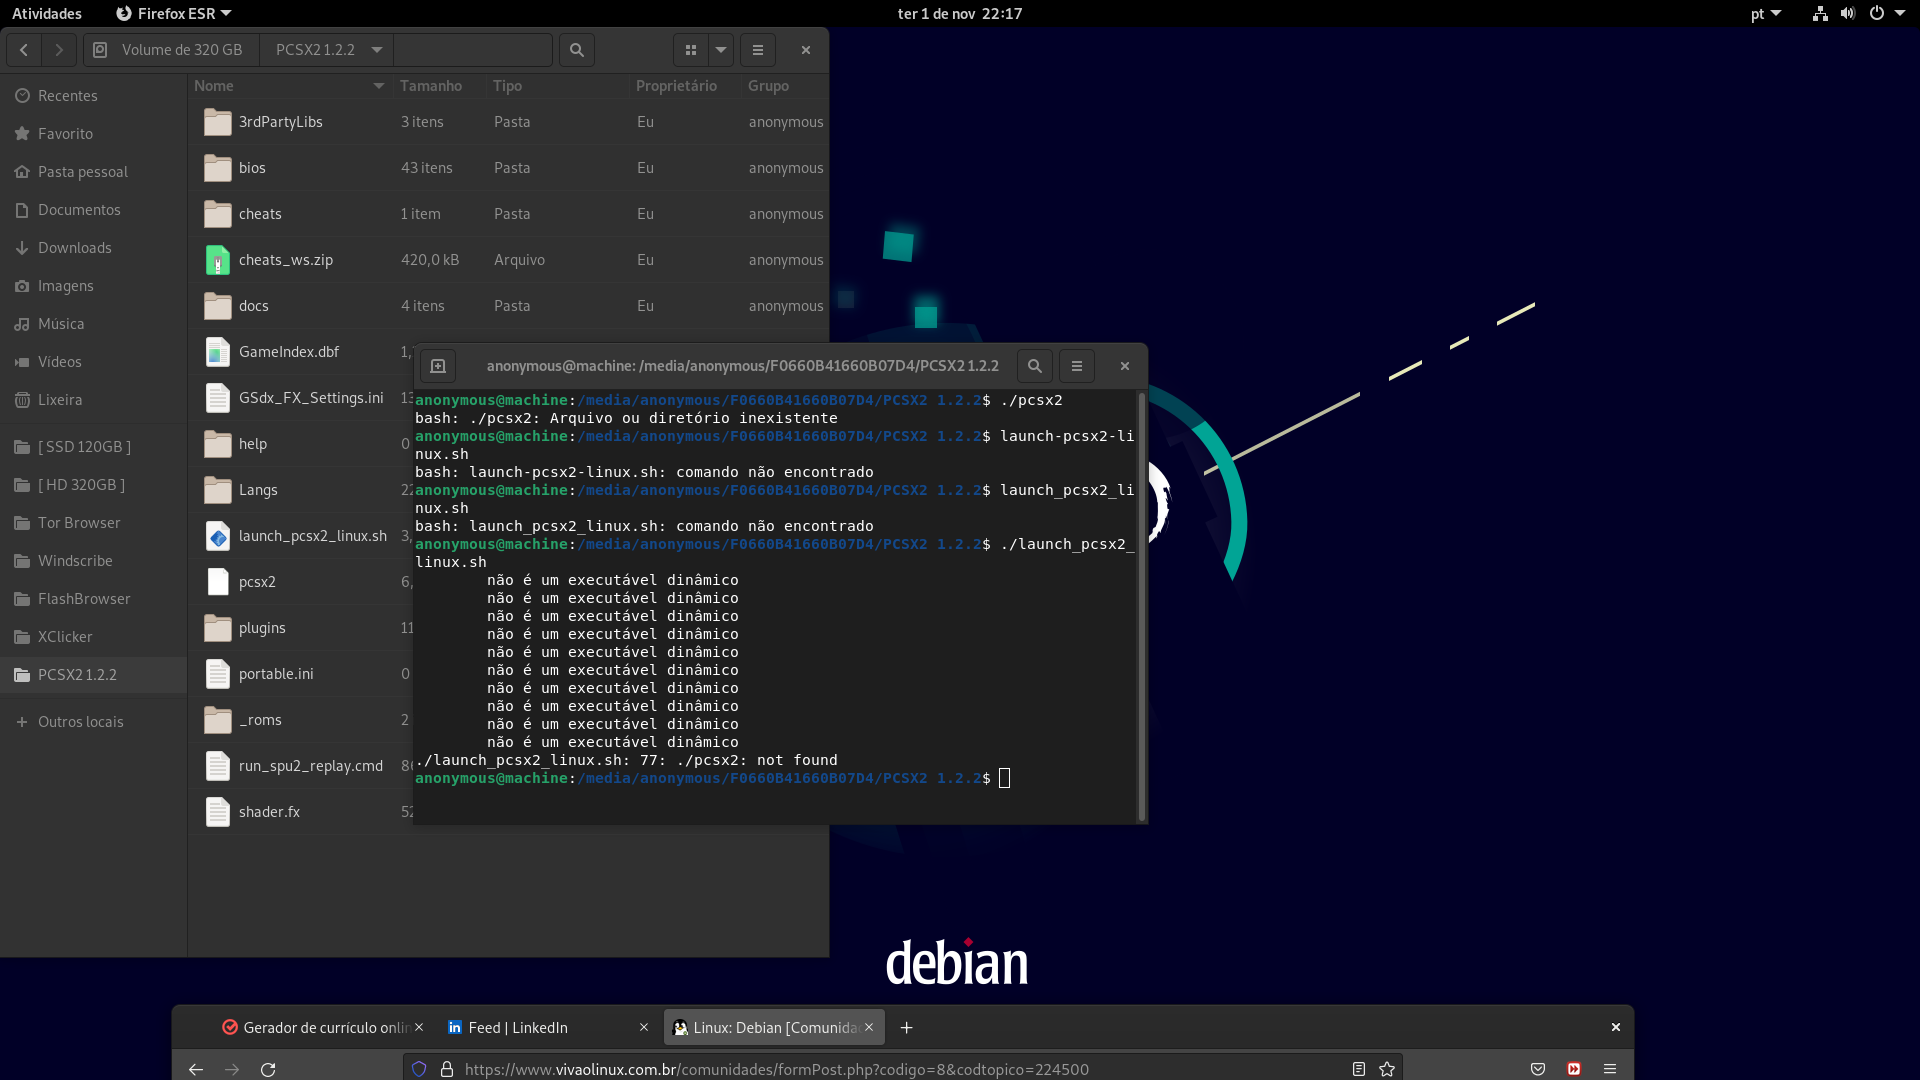This screenshot has height=1080, width=1920.
Task: Select the docs folder icon
Action: coord(218,306)
